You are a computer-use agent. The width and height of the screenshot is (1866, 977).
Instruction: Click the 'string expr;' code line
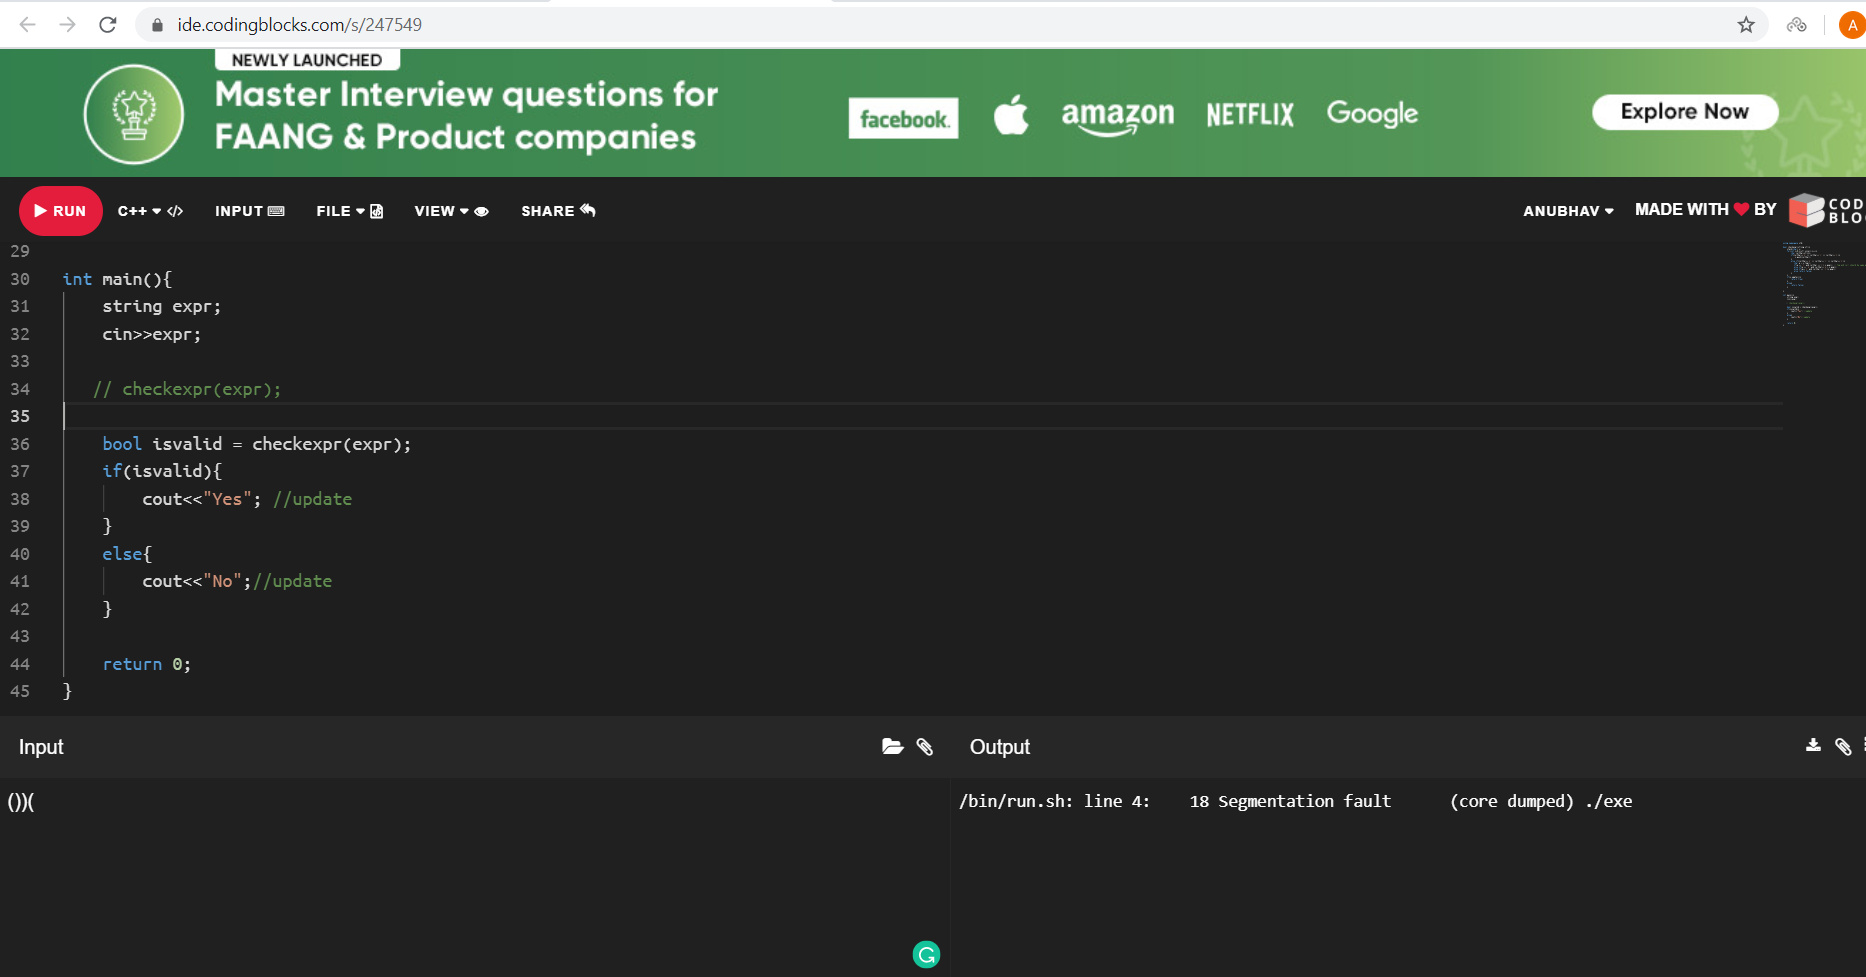[x=162, y=306]
